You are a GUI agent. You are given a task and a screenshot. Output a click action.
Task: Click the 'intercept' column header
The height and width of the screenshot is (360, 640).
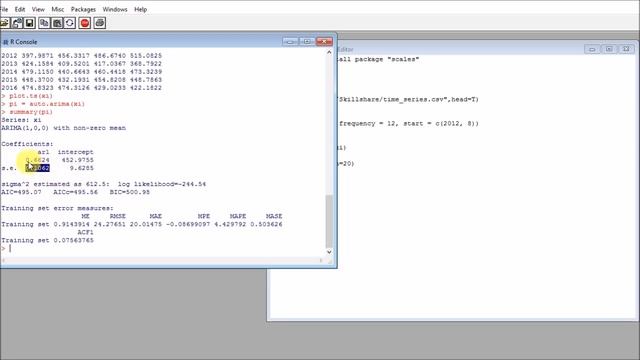point(76,152)
